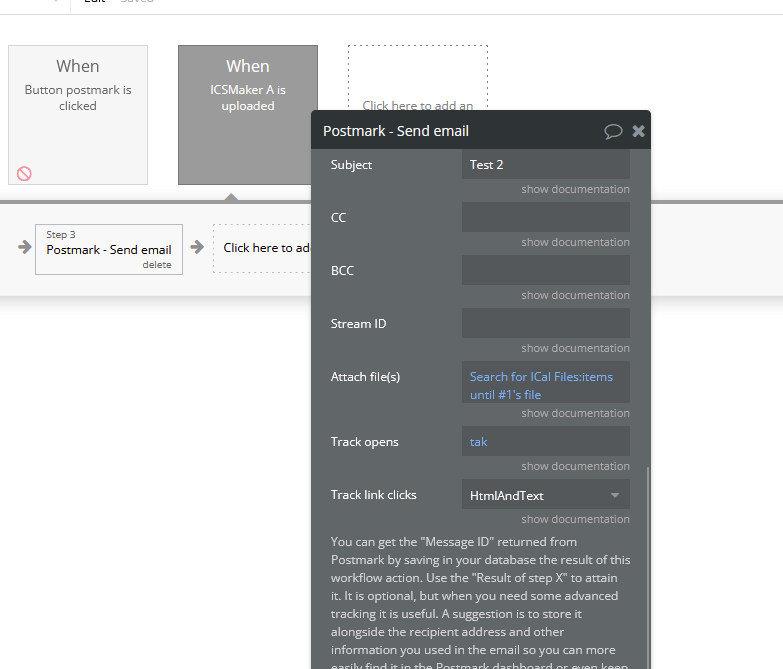
Task: Show documentation under the CC field
Action: [x=575, y=242]
